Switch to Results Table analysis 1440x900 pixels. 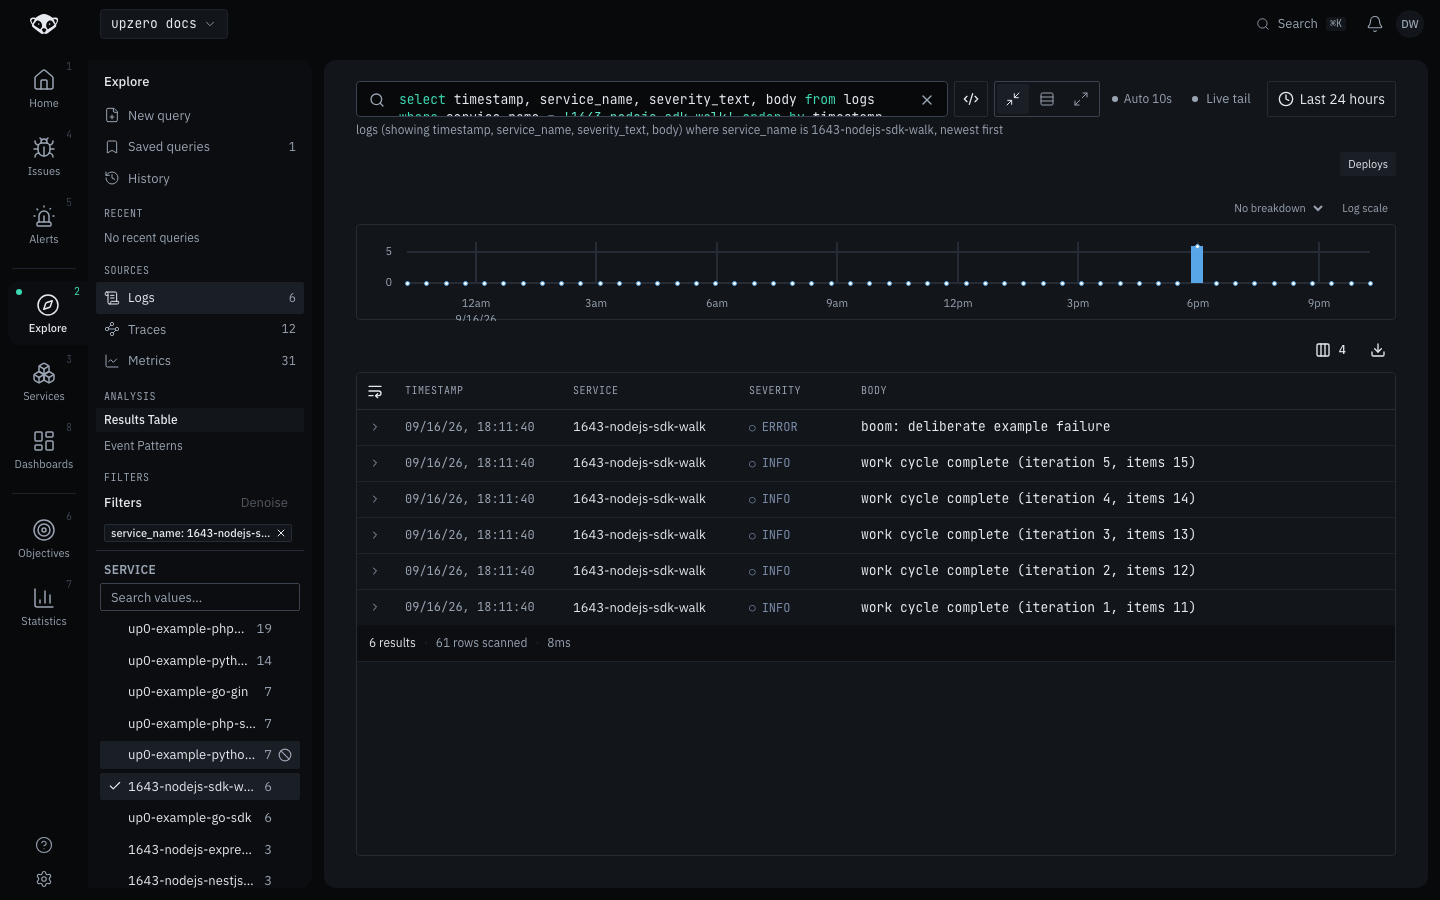click(200, 420)
